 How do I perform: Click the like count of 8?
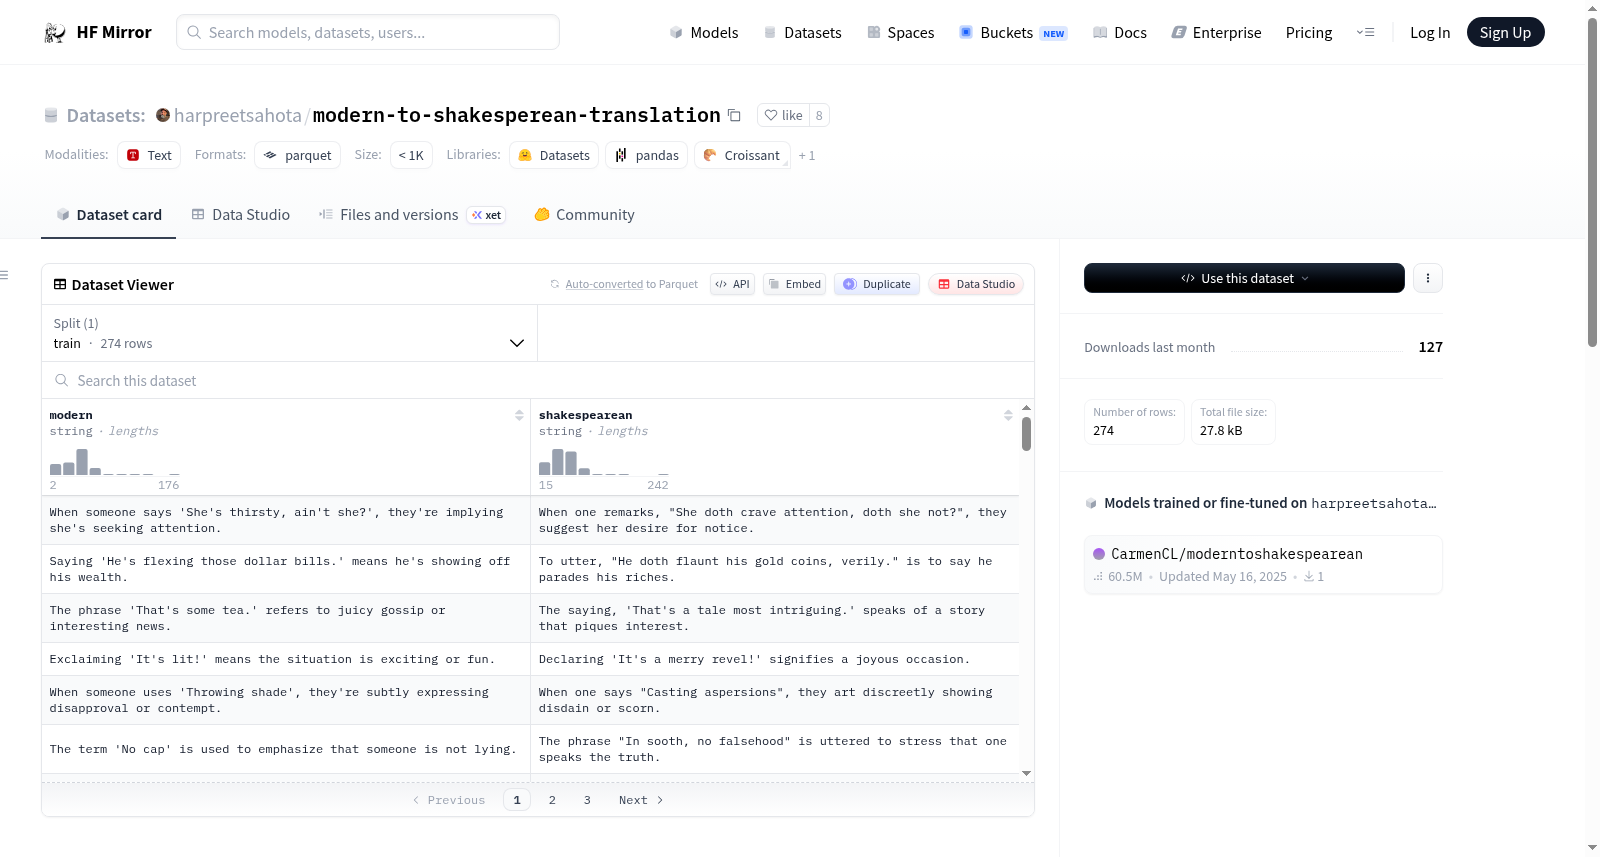point(819,115)
